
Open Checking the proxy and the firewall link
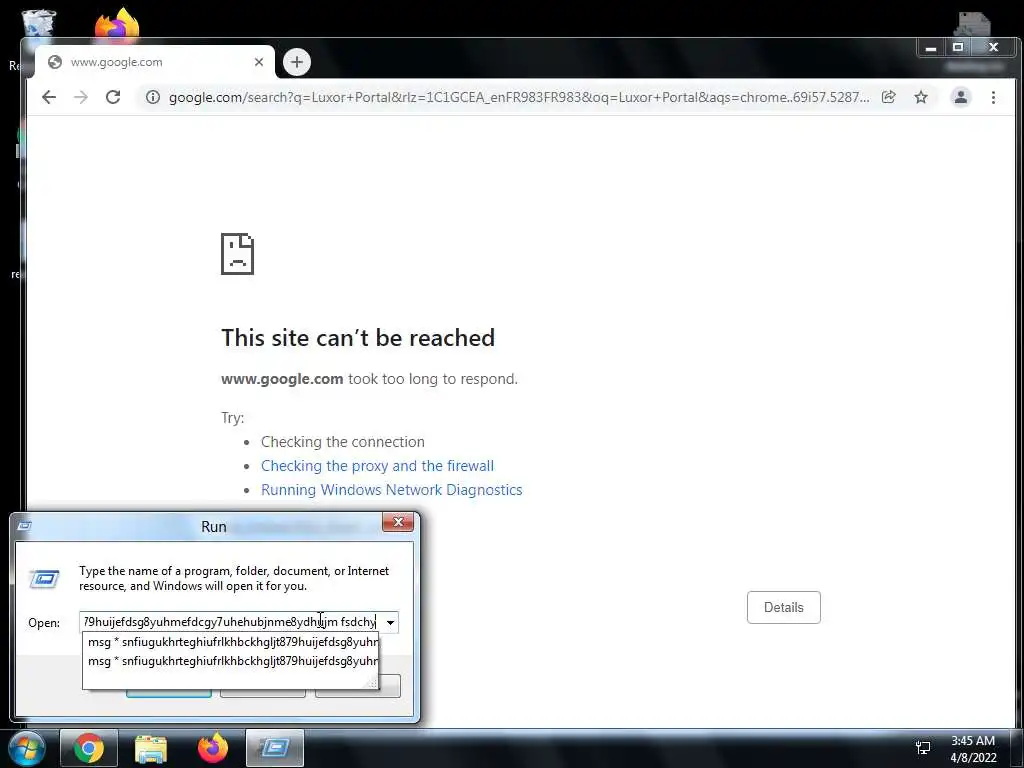377,466
